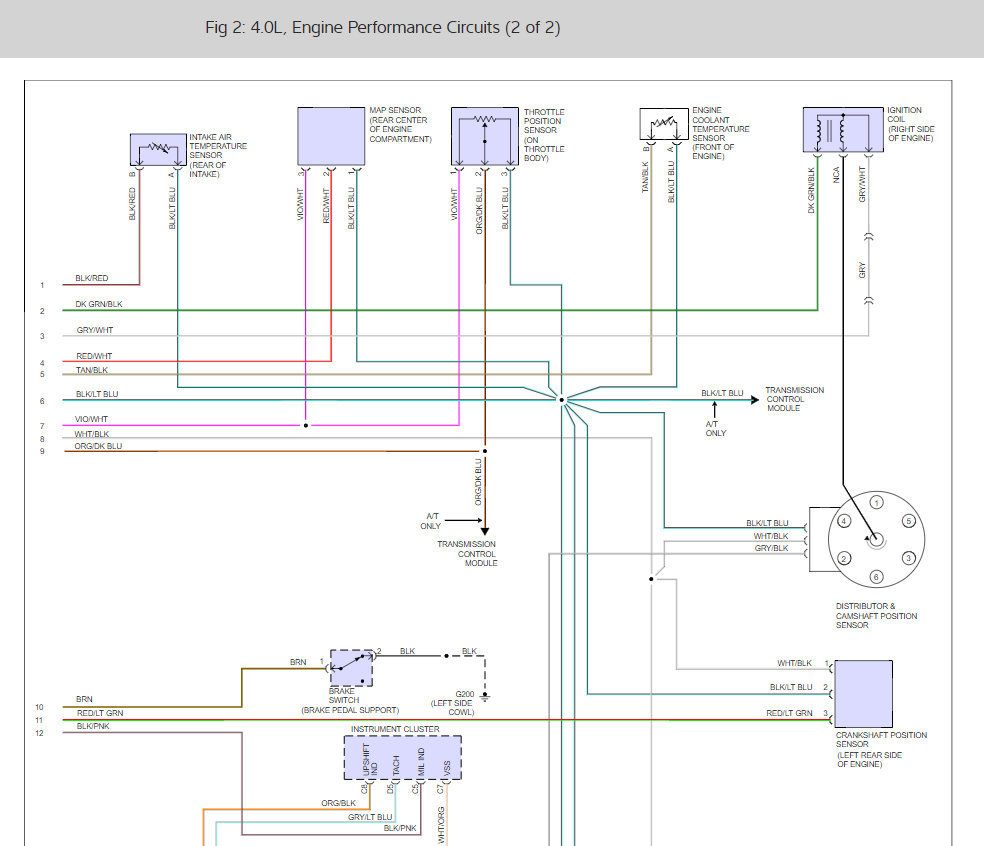This screenshot has width=984, height=846.
Task: Click the Throttle Position Sensor symbol
Action: (484, 135)
